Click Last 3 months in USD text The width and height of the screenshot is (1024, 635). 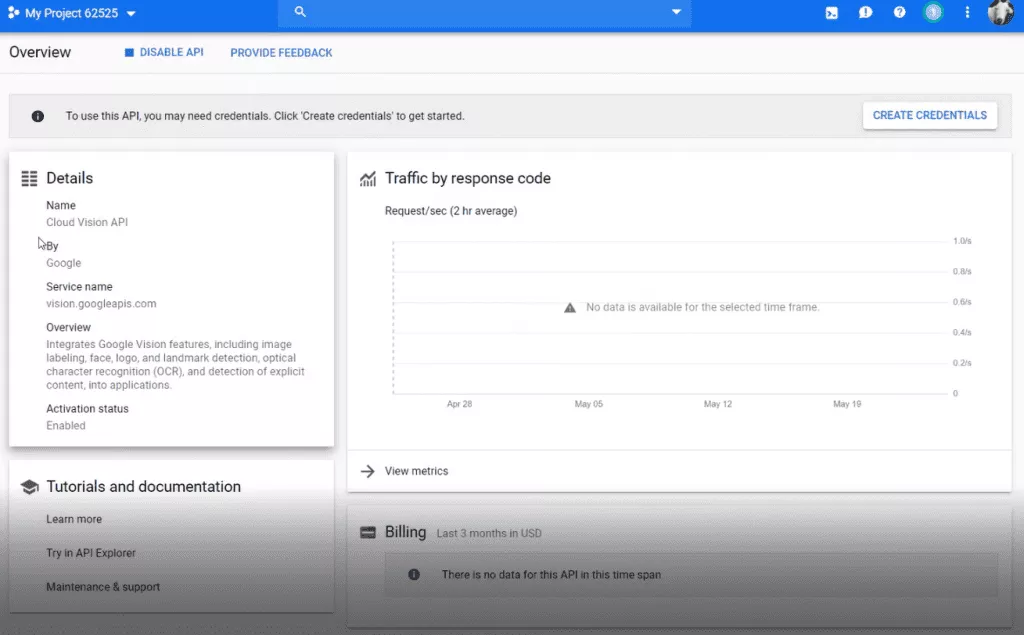[x=489, y=534]
